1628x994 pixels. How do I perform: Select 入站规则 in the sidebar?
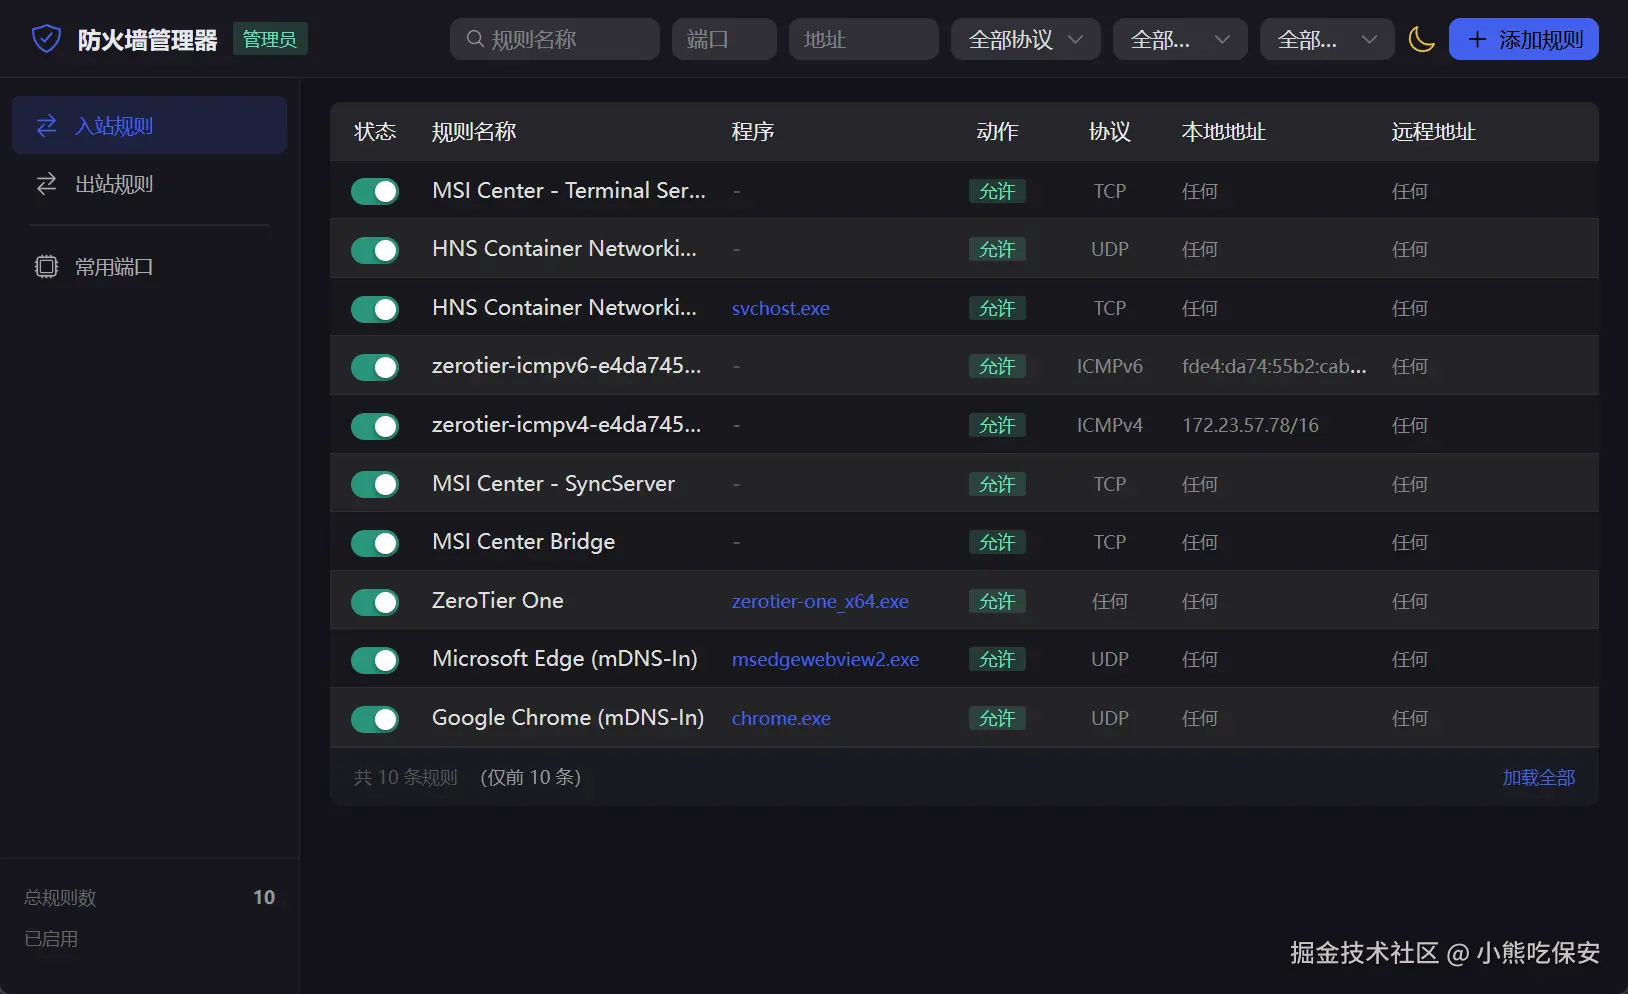coord(150,125)
